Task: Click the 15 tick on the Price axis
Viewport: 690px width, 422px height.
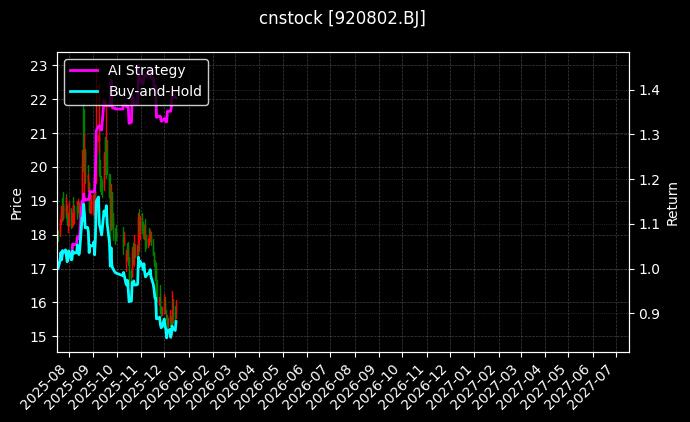Action: pyautogui.click(x=39, y=337)
